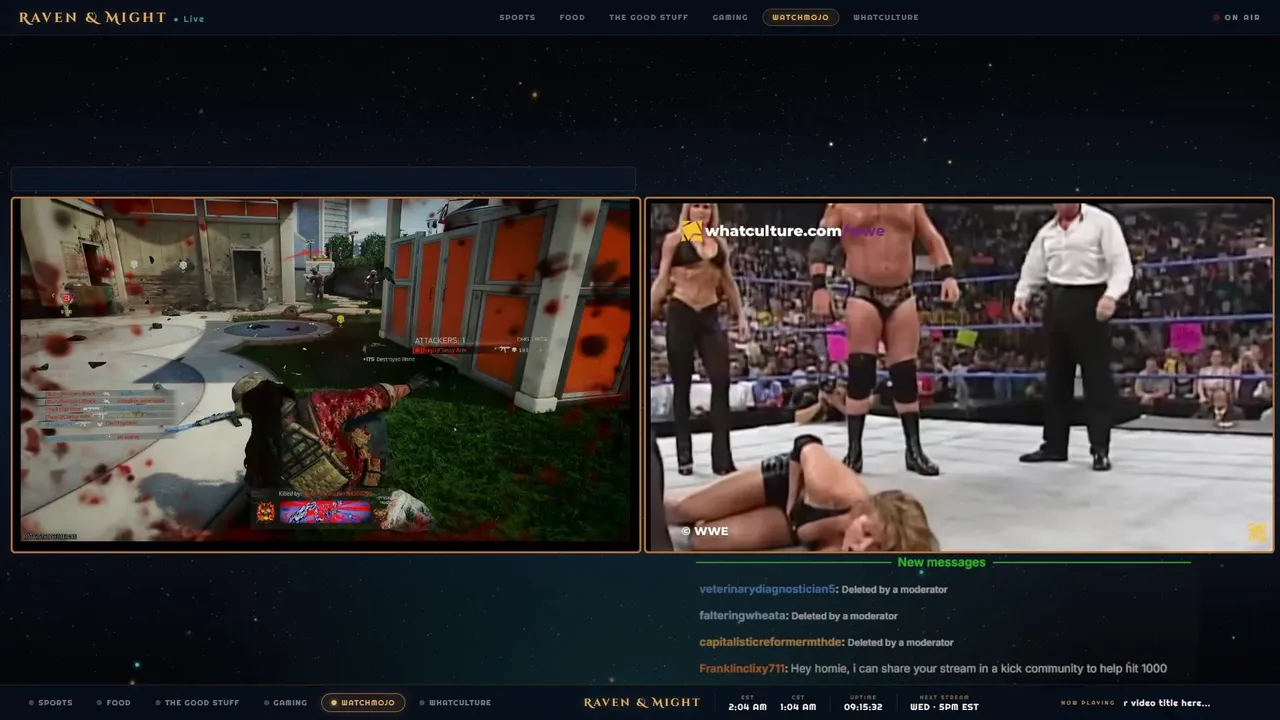This screenshot has height=720, width=1280.
Task: Select Gaming in the bottom bar
Action: (286, 703)
